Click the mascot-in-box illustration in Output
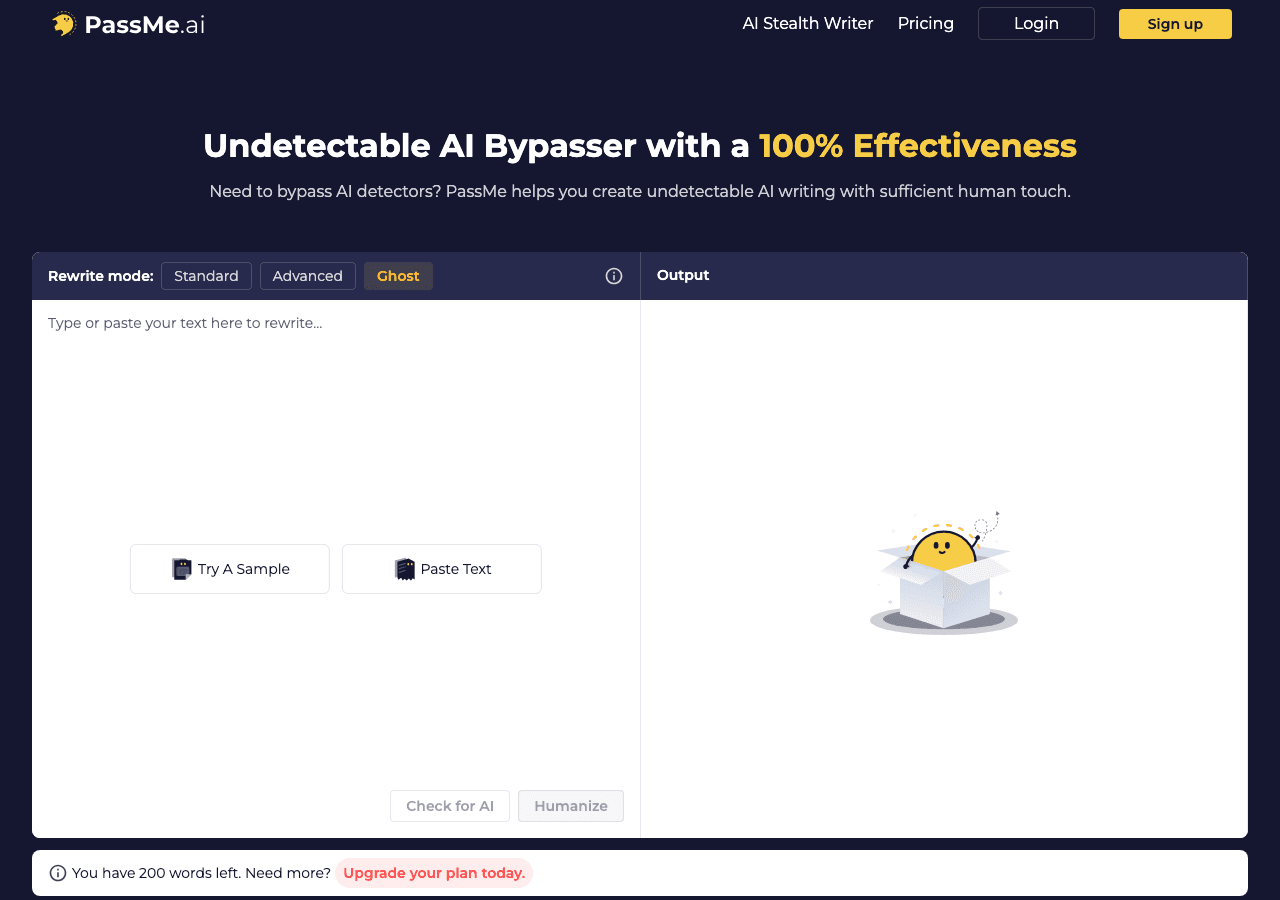This screenshot has height=900, width=1280. [944, 573]
